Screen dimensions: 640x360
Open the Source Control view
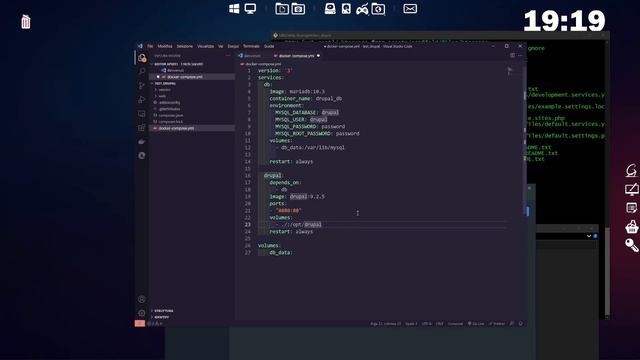coord(142,85)
